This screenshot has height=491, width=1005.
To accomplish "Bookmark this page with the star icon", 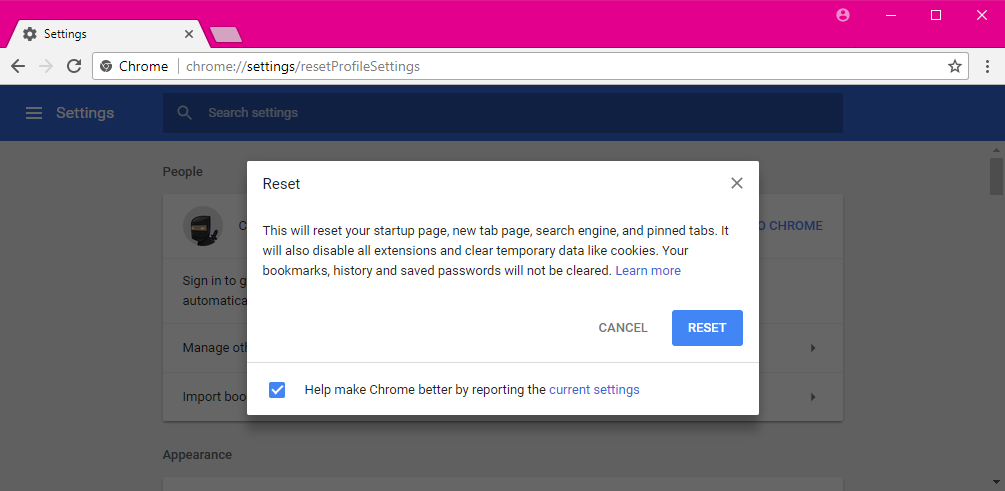I will [x=954, y=66].
